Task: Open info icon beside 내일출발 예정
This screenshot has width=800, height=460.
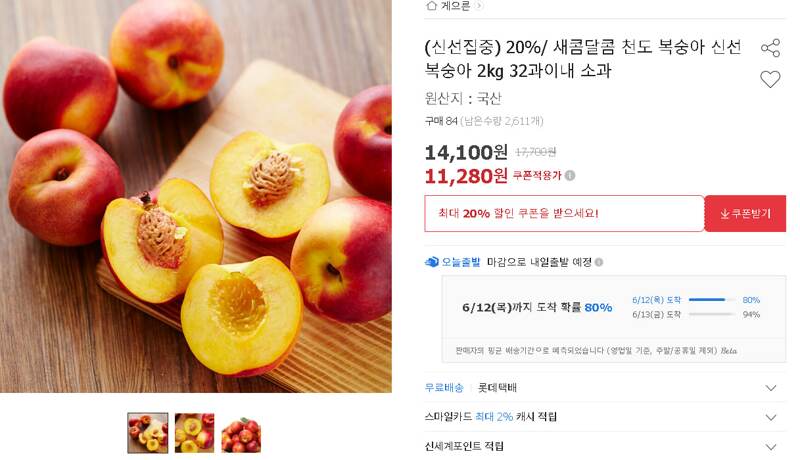Action: coord(599,262)
